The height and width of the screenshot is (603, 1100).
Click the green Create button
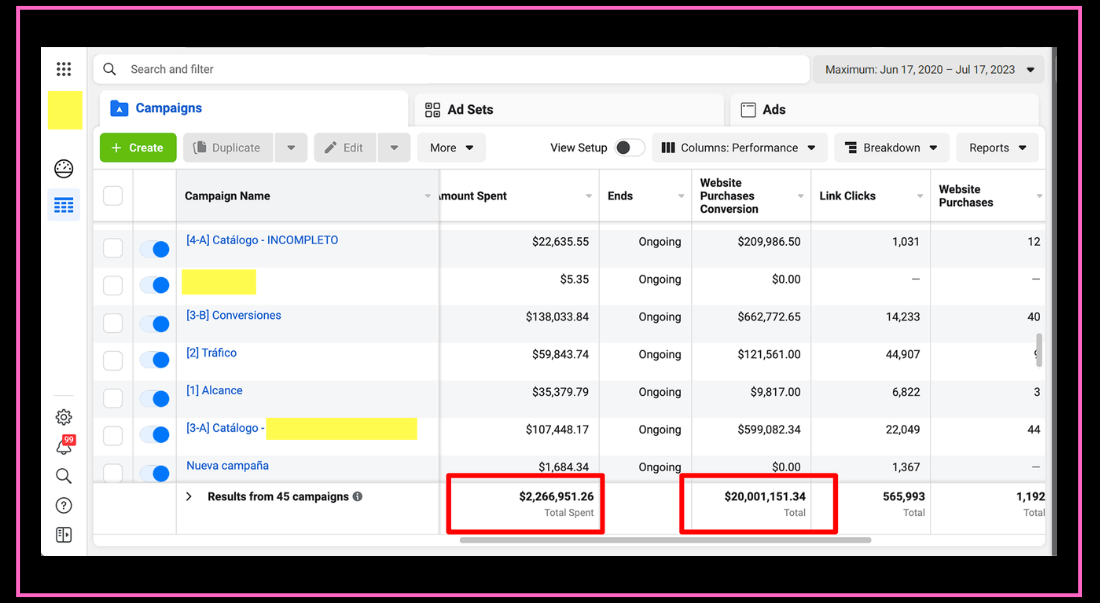(x=138, y=148)
